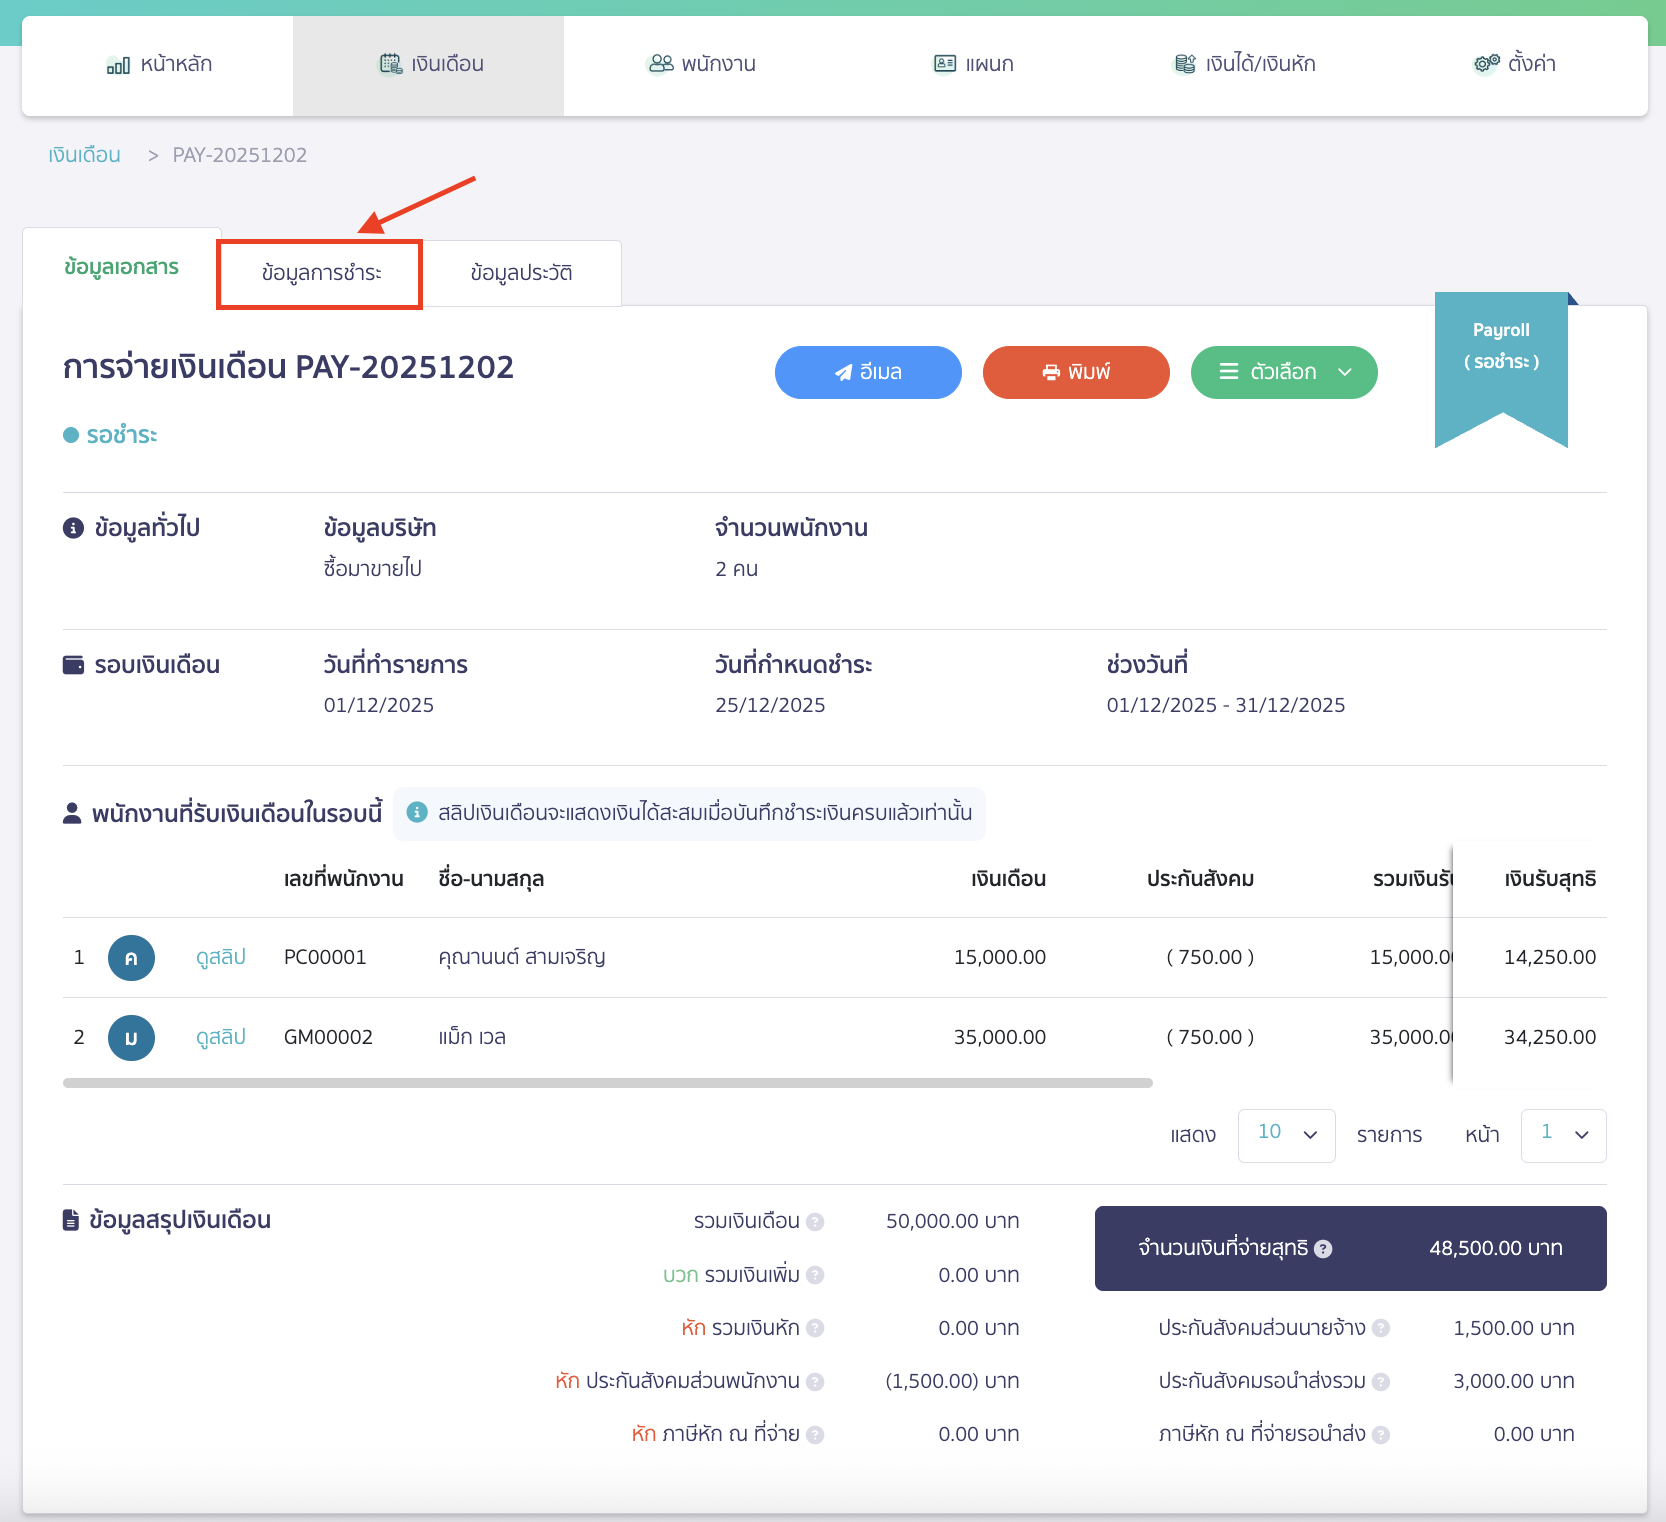Open the page number dropdown
Image resolution: width=1666 pixels, height=1522 pixels.
[1563, 1135]
